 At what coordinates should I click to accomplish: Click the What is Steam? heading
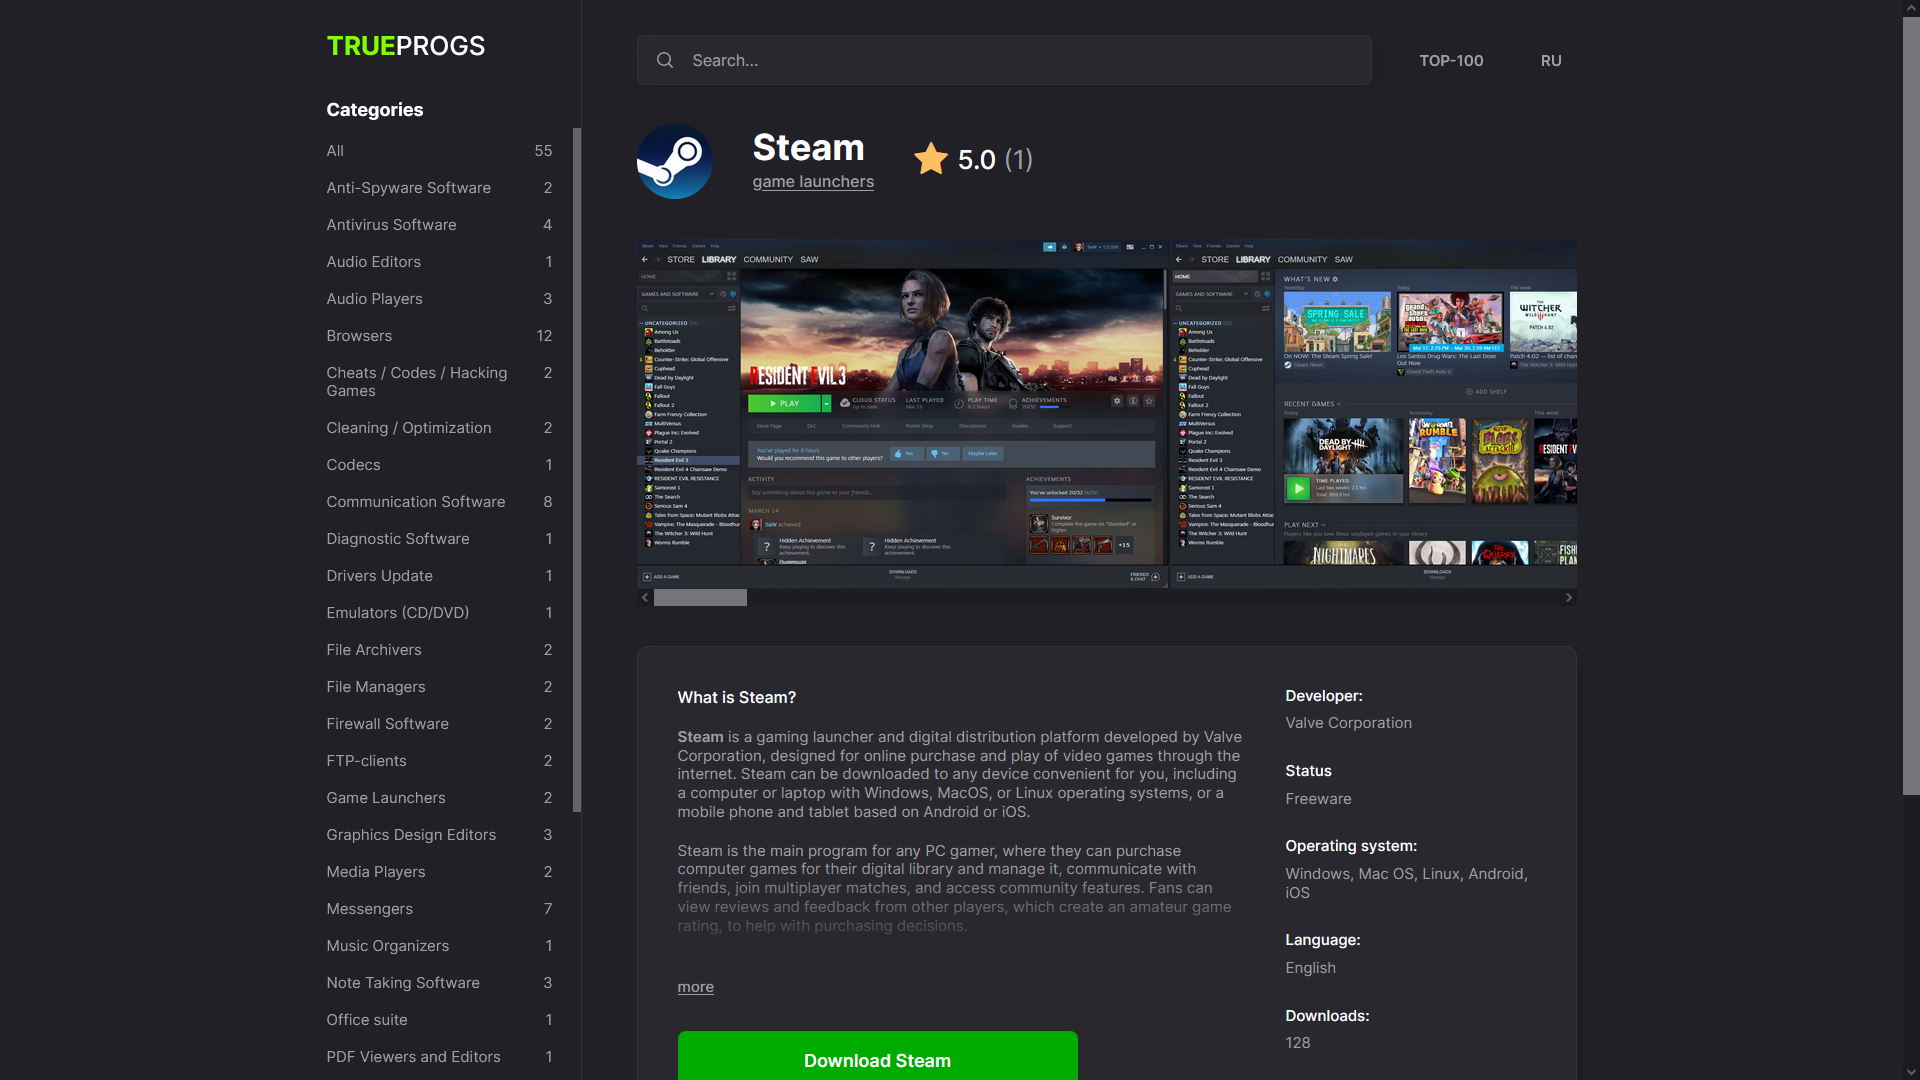coord(736,698)
